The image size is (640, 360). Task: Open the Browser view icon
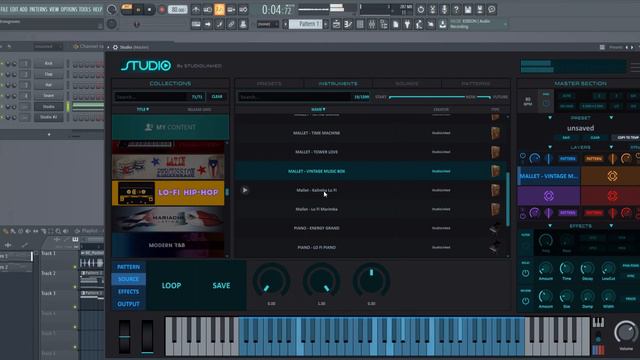[383, 24]
